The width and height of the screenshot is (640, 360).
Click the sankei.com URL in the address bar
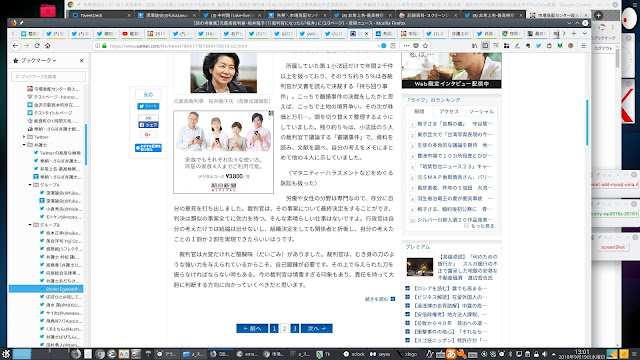(x=178, y=46)
